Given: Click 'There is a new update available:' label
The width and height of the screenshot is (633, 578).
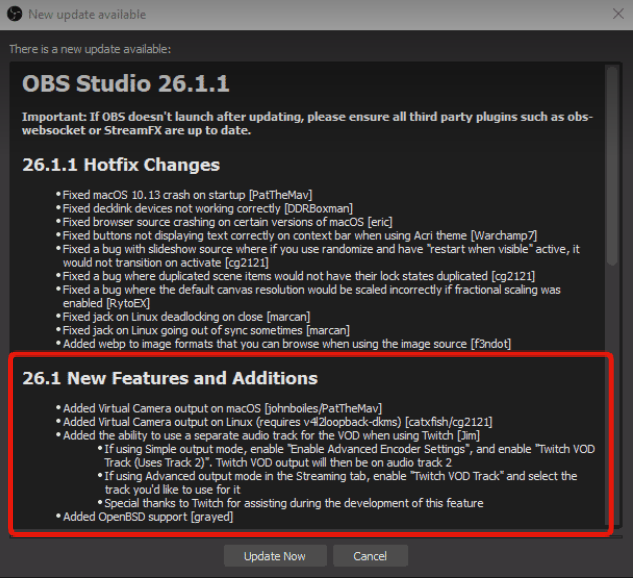Looking at the screenshot, I should coord(90,49).
